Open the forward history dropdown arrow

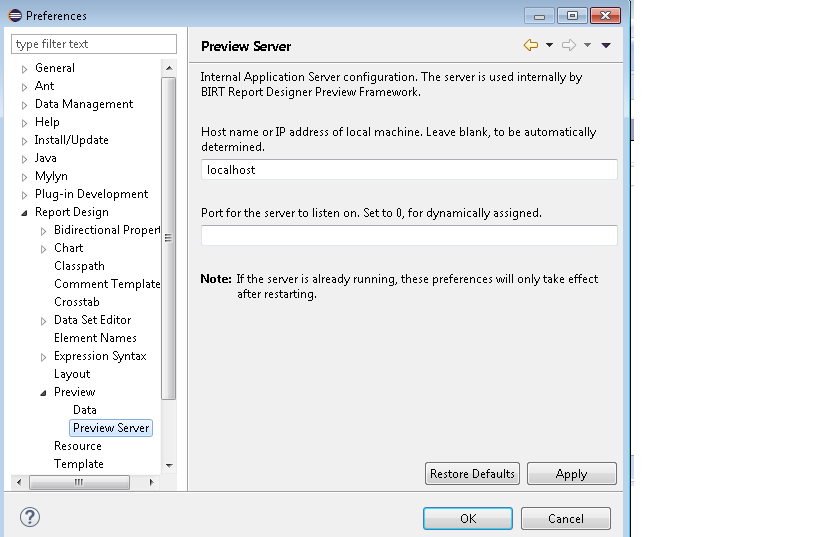coord(588,45)
